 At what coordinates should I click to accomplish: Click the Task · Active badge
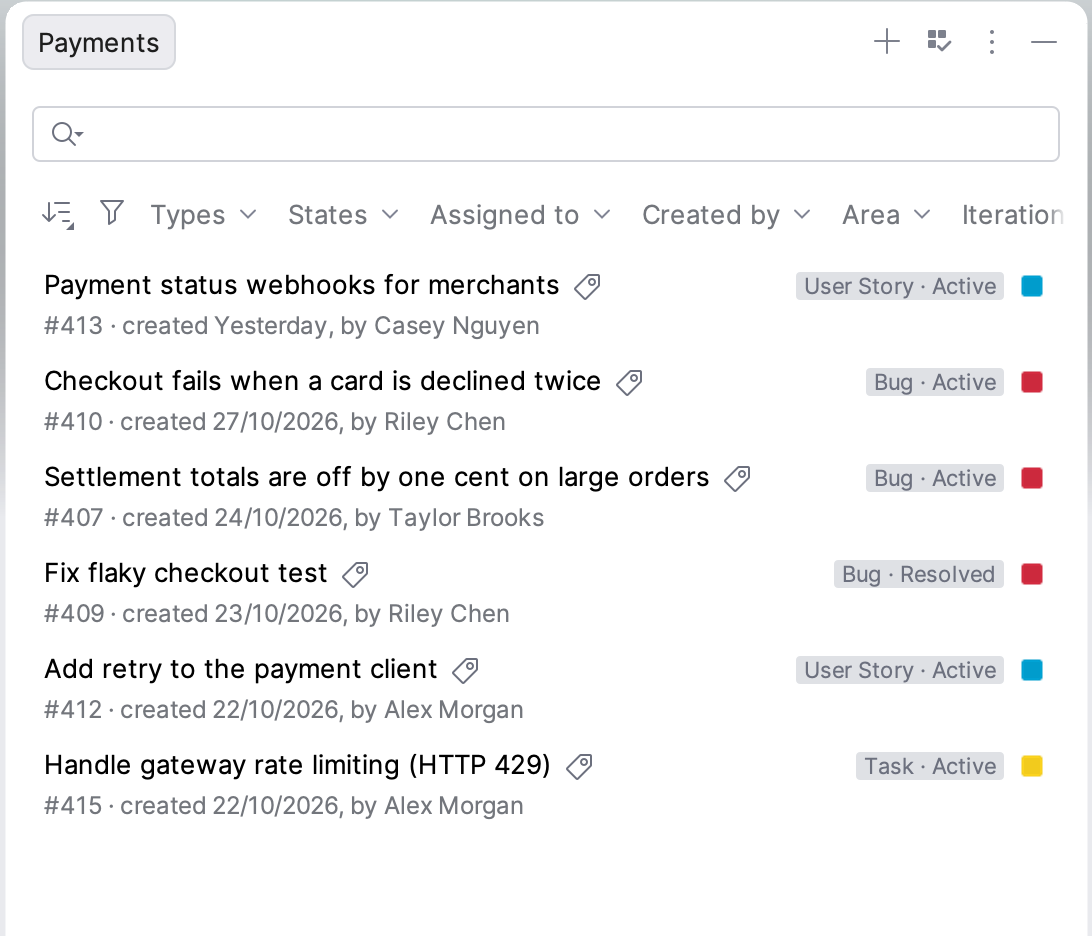coord(930,767)
